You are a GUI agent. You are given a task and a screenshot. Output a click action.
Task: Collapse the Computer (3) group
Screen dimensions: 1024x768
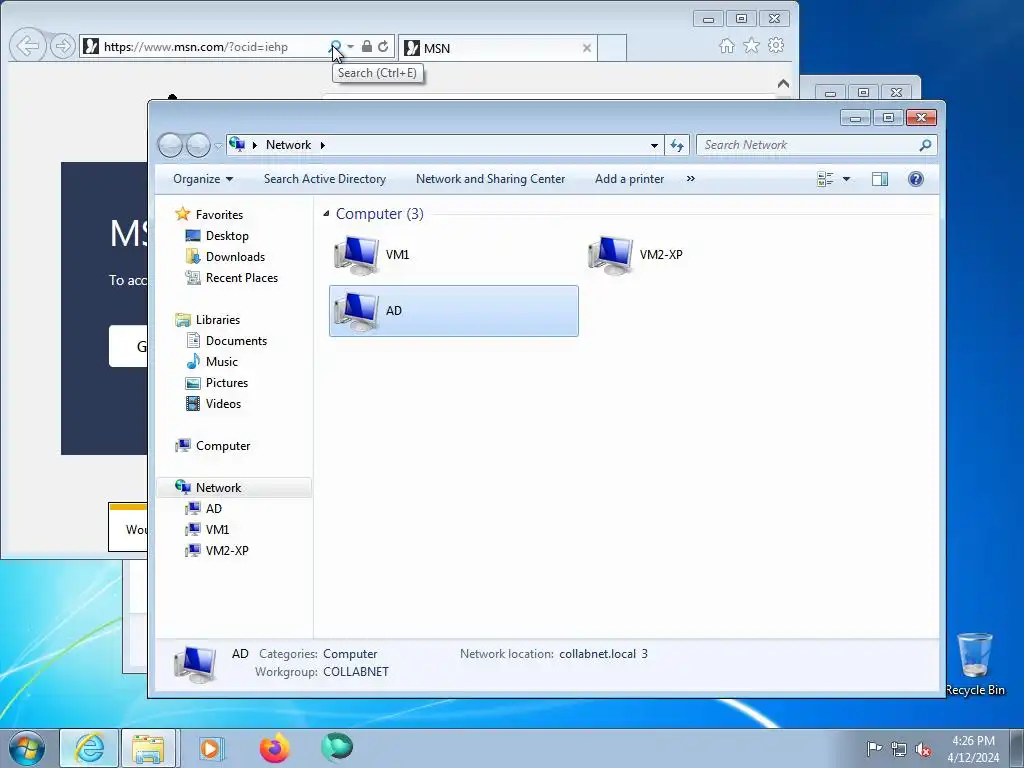coord(326,214)
